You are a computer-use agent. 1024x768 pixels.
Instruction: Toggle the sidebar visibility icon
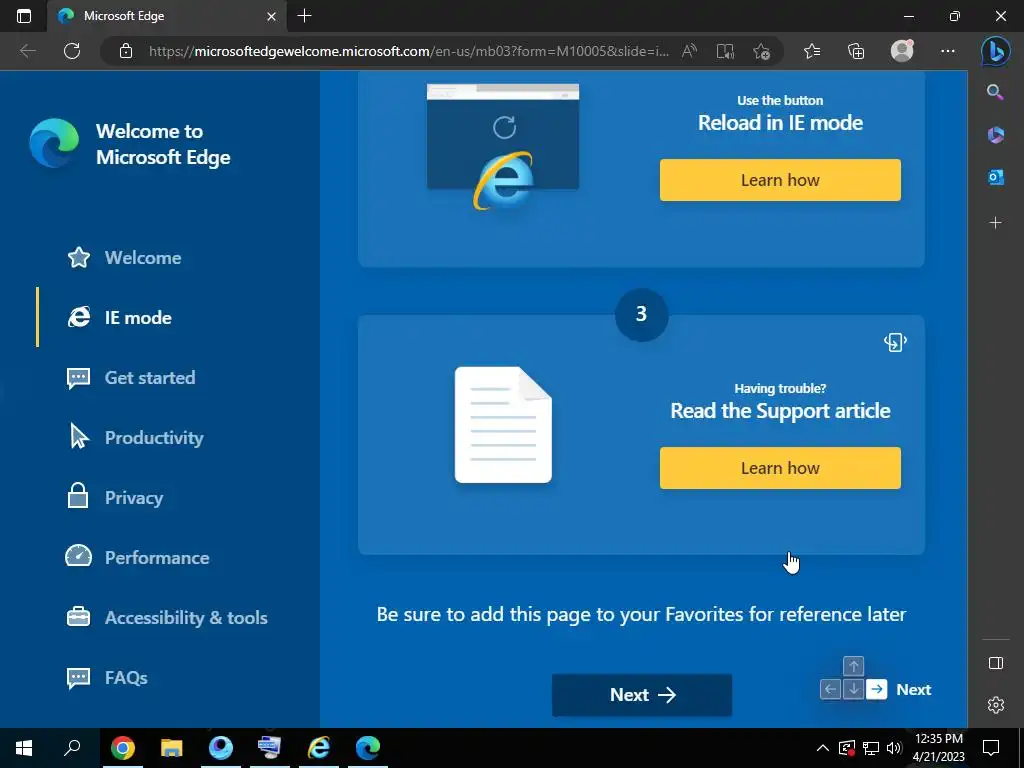tap(995, 663)
